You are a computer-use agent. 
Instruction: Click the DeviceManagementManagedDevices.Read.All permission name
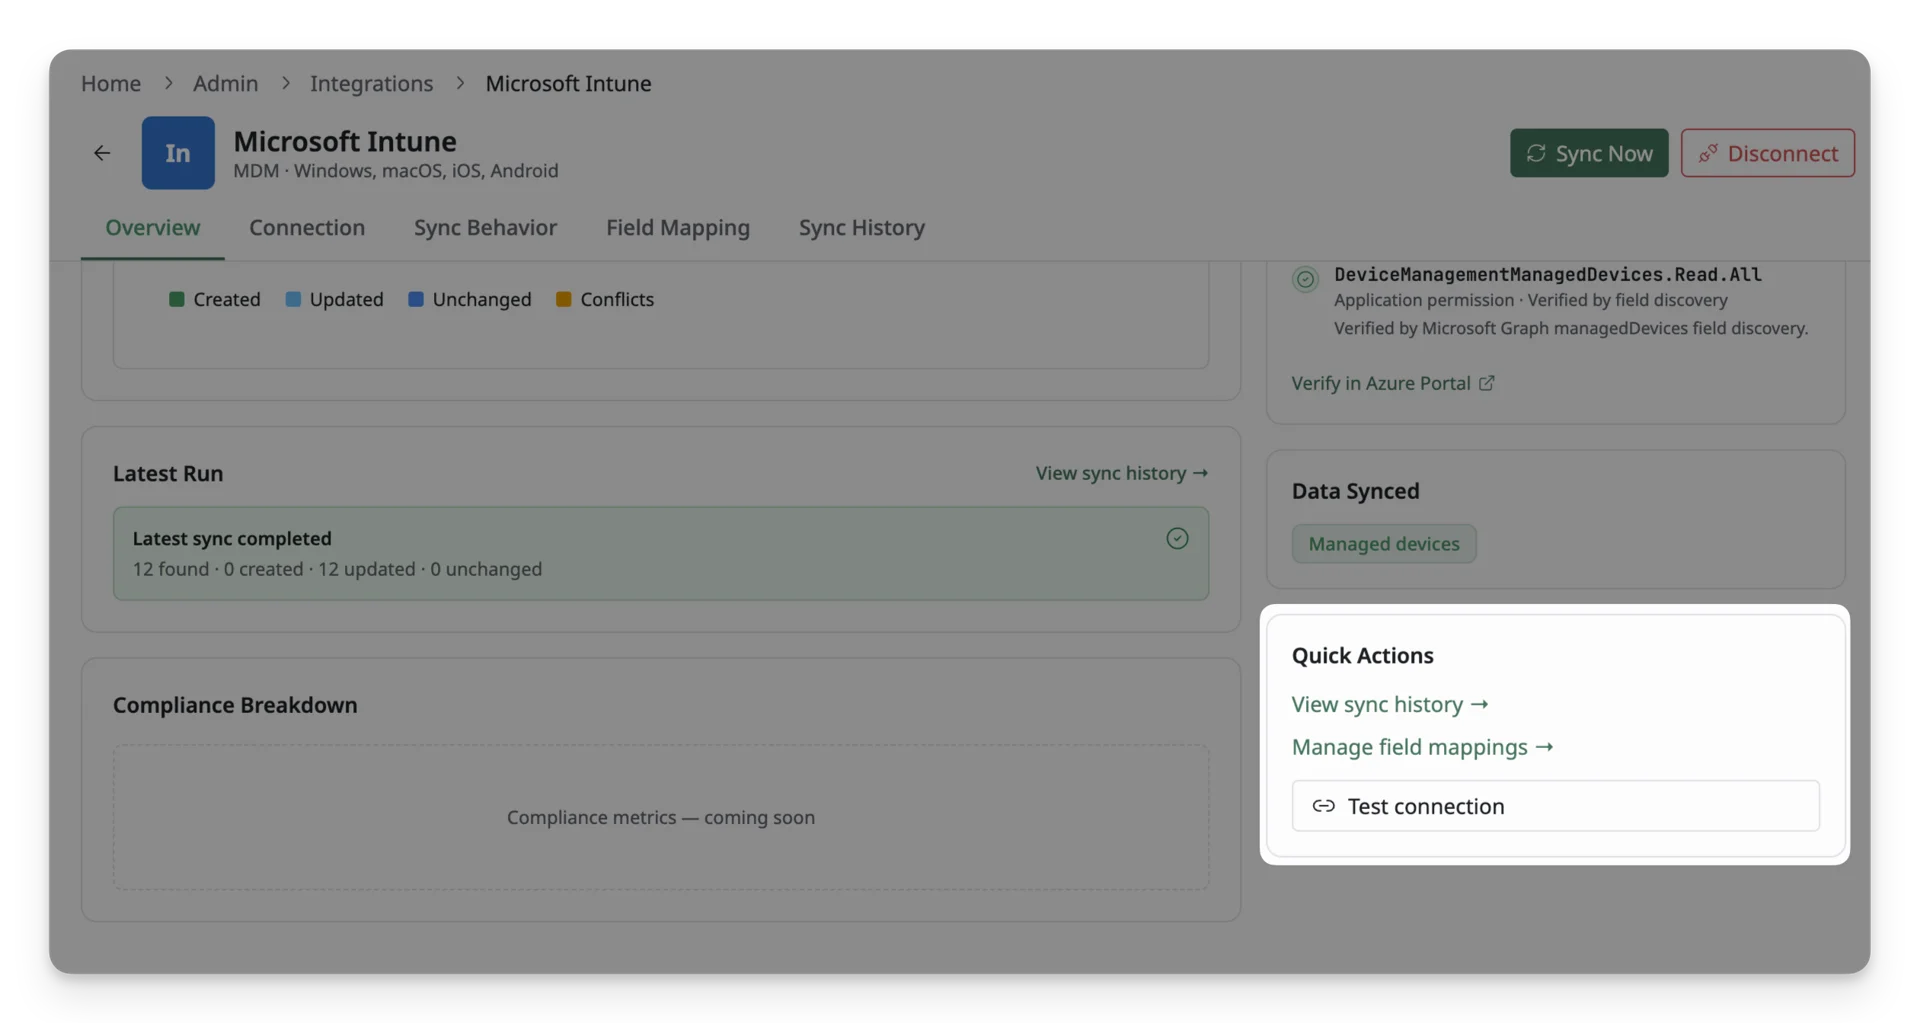1548,274
